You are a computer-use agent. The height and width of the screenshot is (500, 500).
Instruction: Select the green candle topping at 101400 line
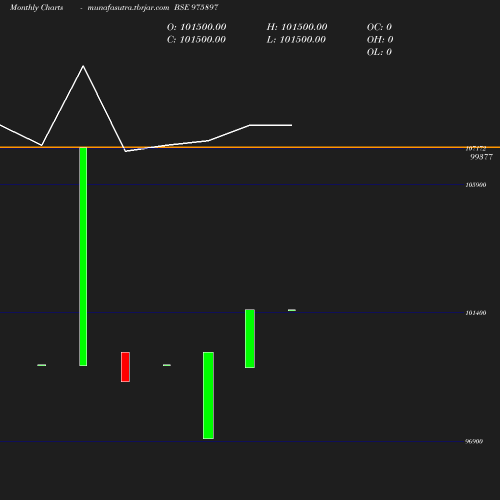pyautogui.click(x=250, y=339)
